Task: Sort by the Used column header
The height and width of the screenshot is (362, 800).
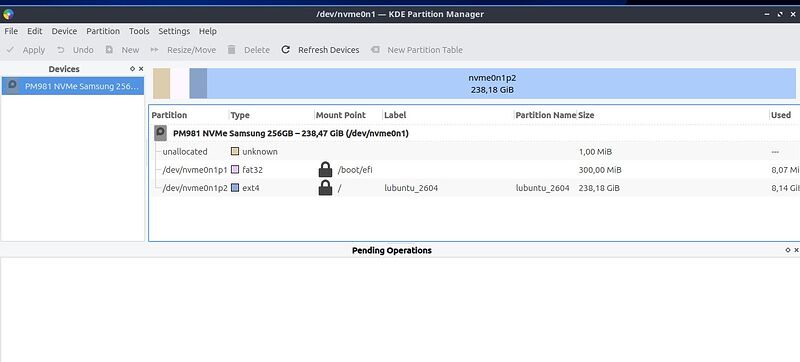Action: [x=781, y=115]
